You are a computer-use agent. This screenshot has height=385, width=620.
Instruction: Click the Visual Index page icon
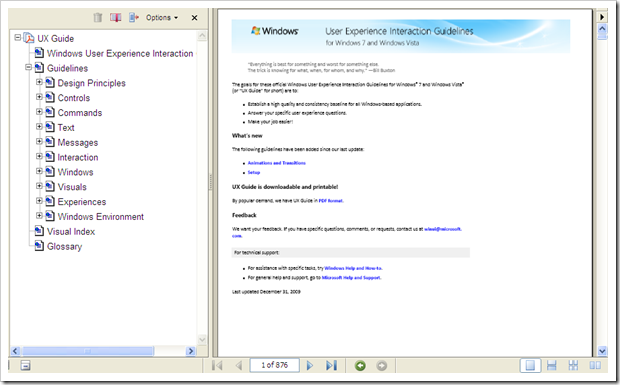39,230
